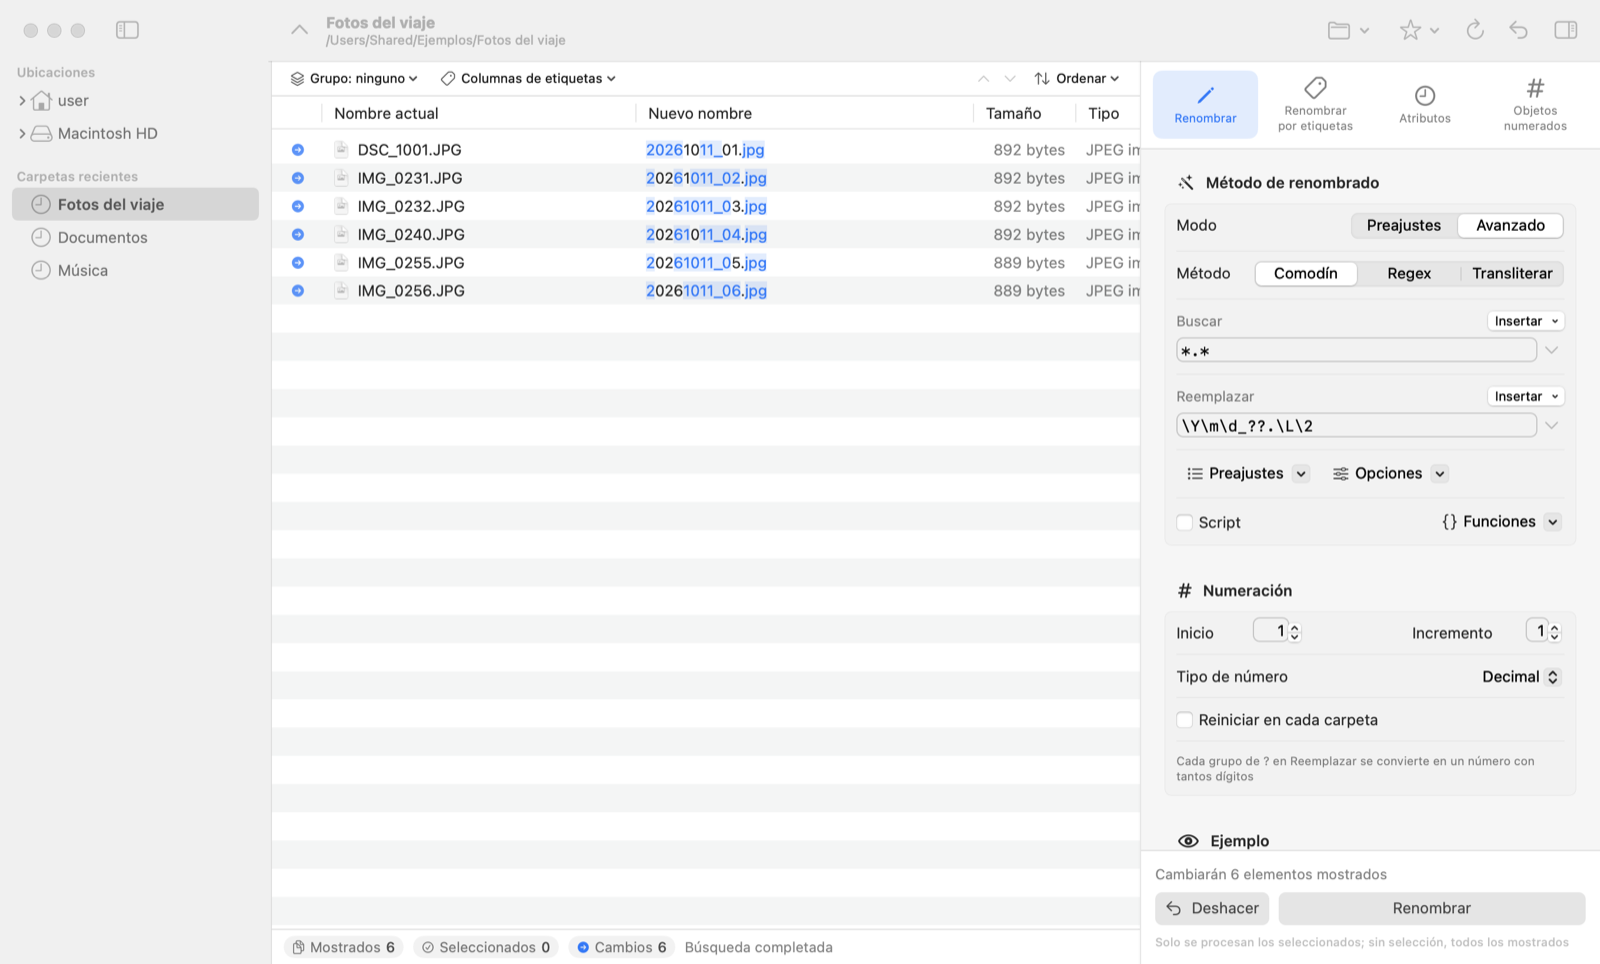Click the Renombrar action button
The width and height of the screenshot is (1600, 964).
coord(1432,908)
